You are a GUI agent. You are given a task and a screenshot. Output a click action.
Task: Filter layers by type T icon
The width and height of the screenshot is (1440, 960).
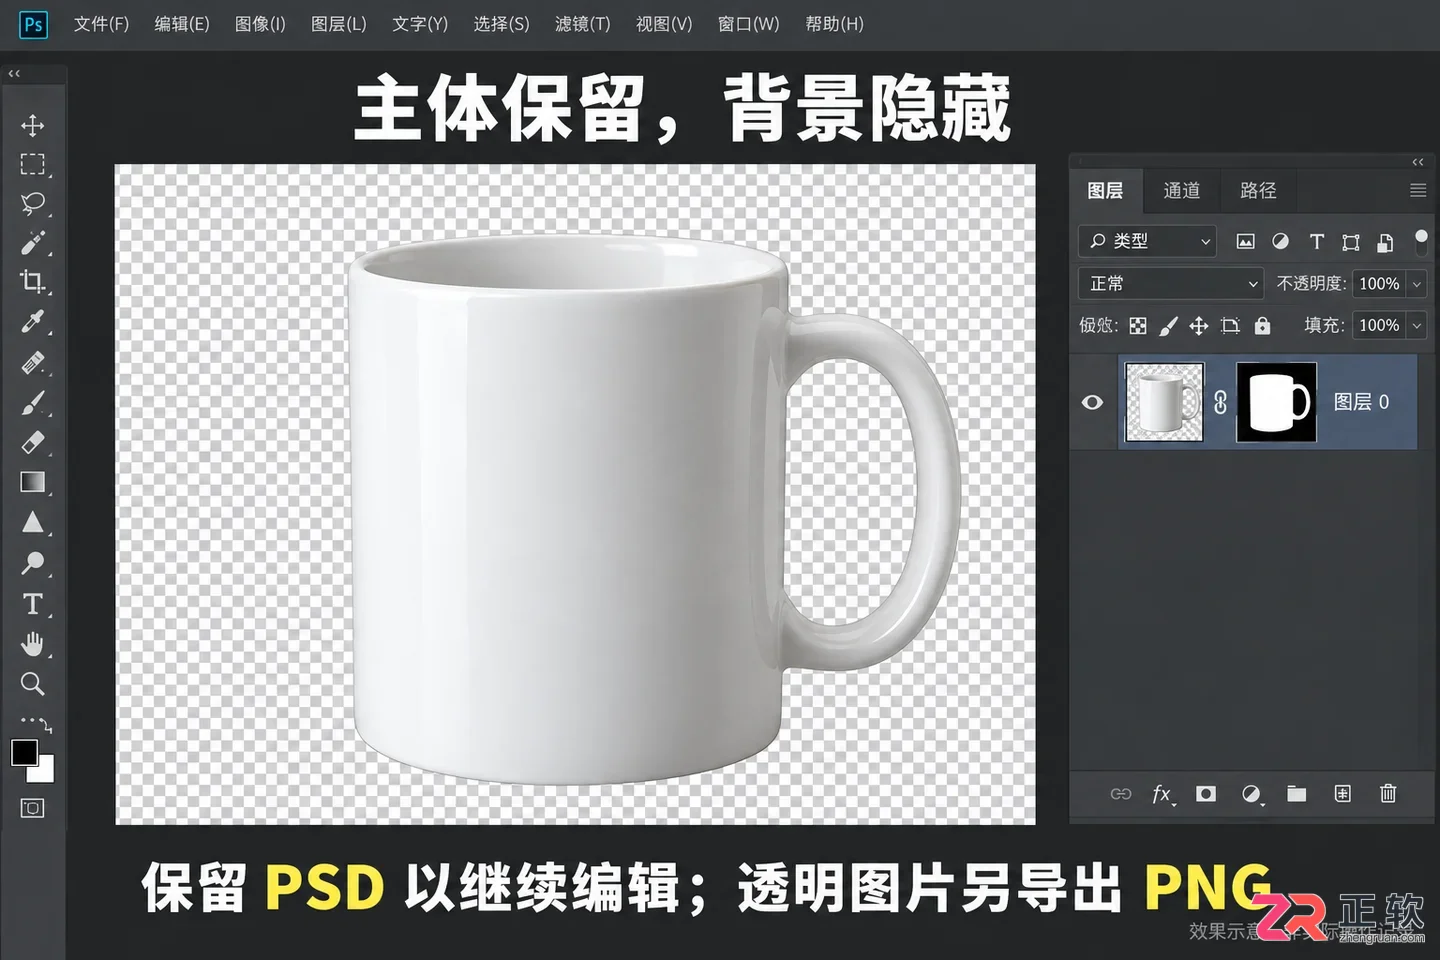(1316, 241)
